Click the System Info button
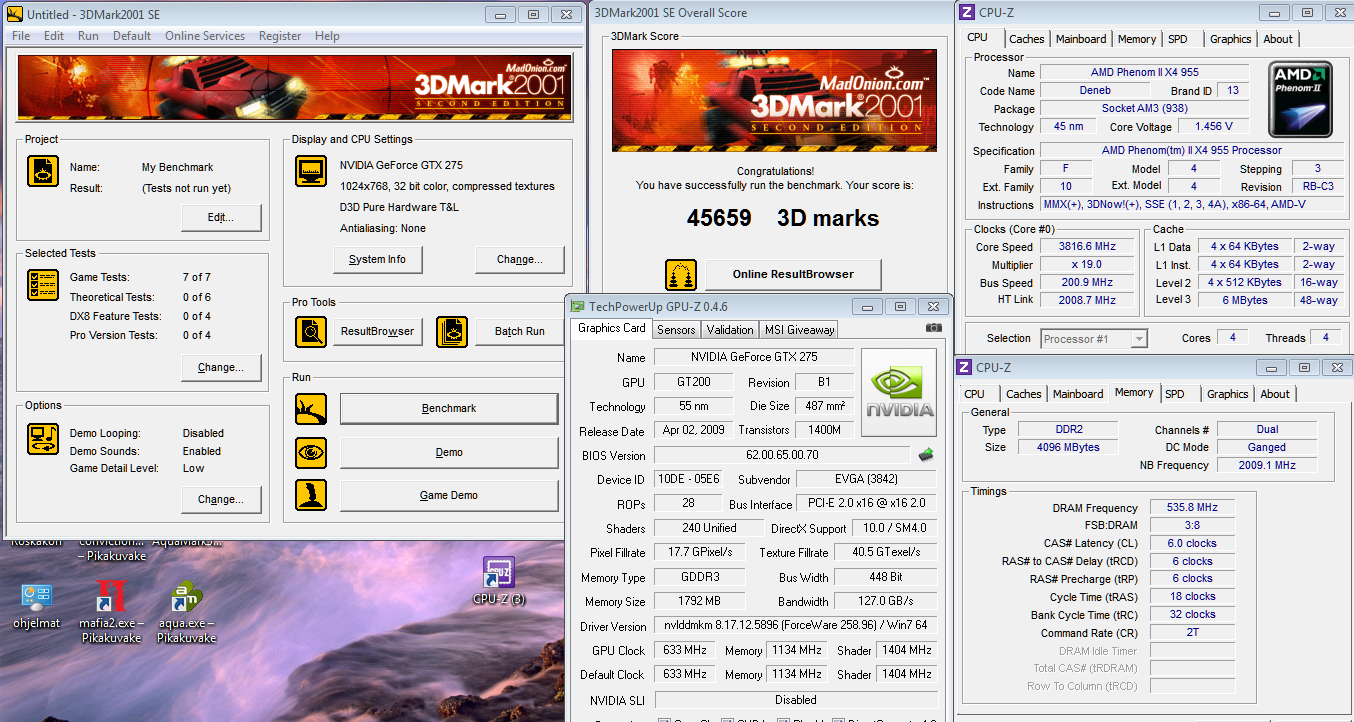 point(377,259)
